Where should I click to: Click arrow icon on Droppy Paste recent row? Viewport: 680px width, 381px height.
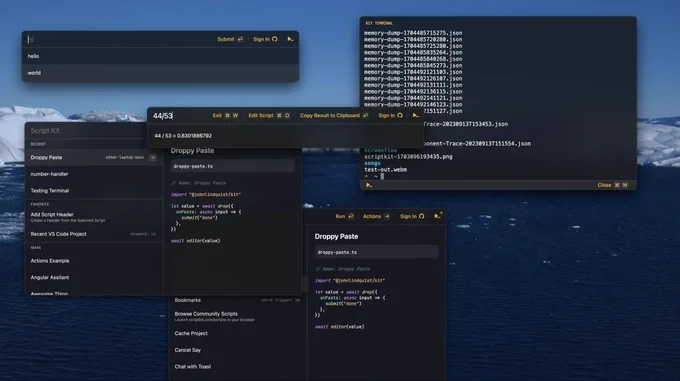[x=153, y=157]
